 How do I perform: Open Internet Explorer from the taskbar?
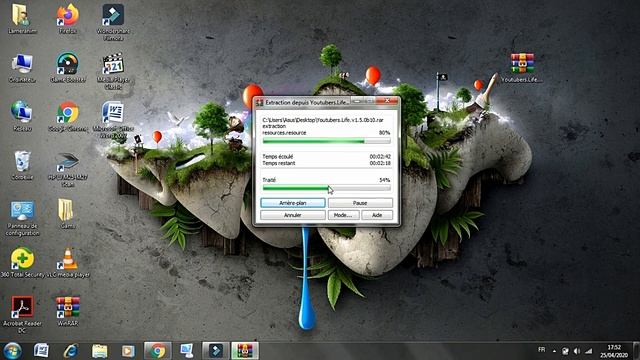click(x=70, y=351)
